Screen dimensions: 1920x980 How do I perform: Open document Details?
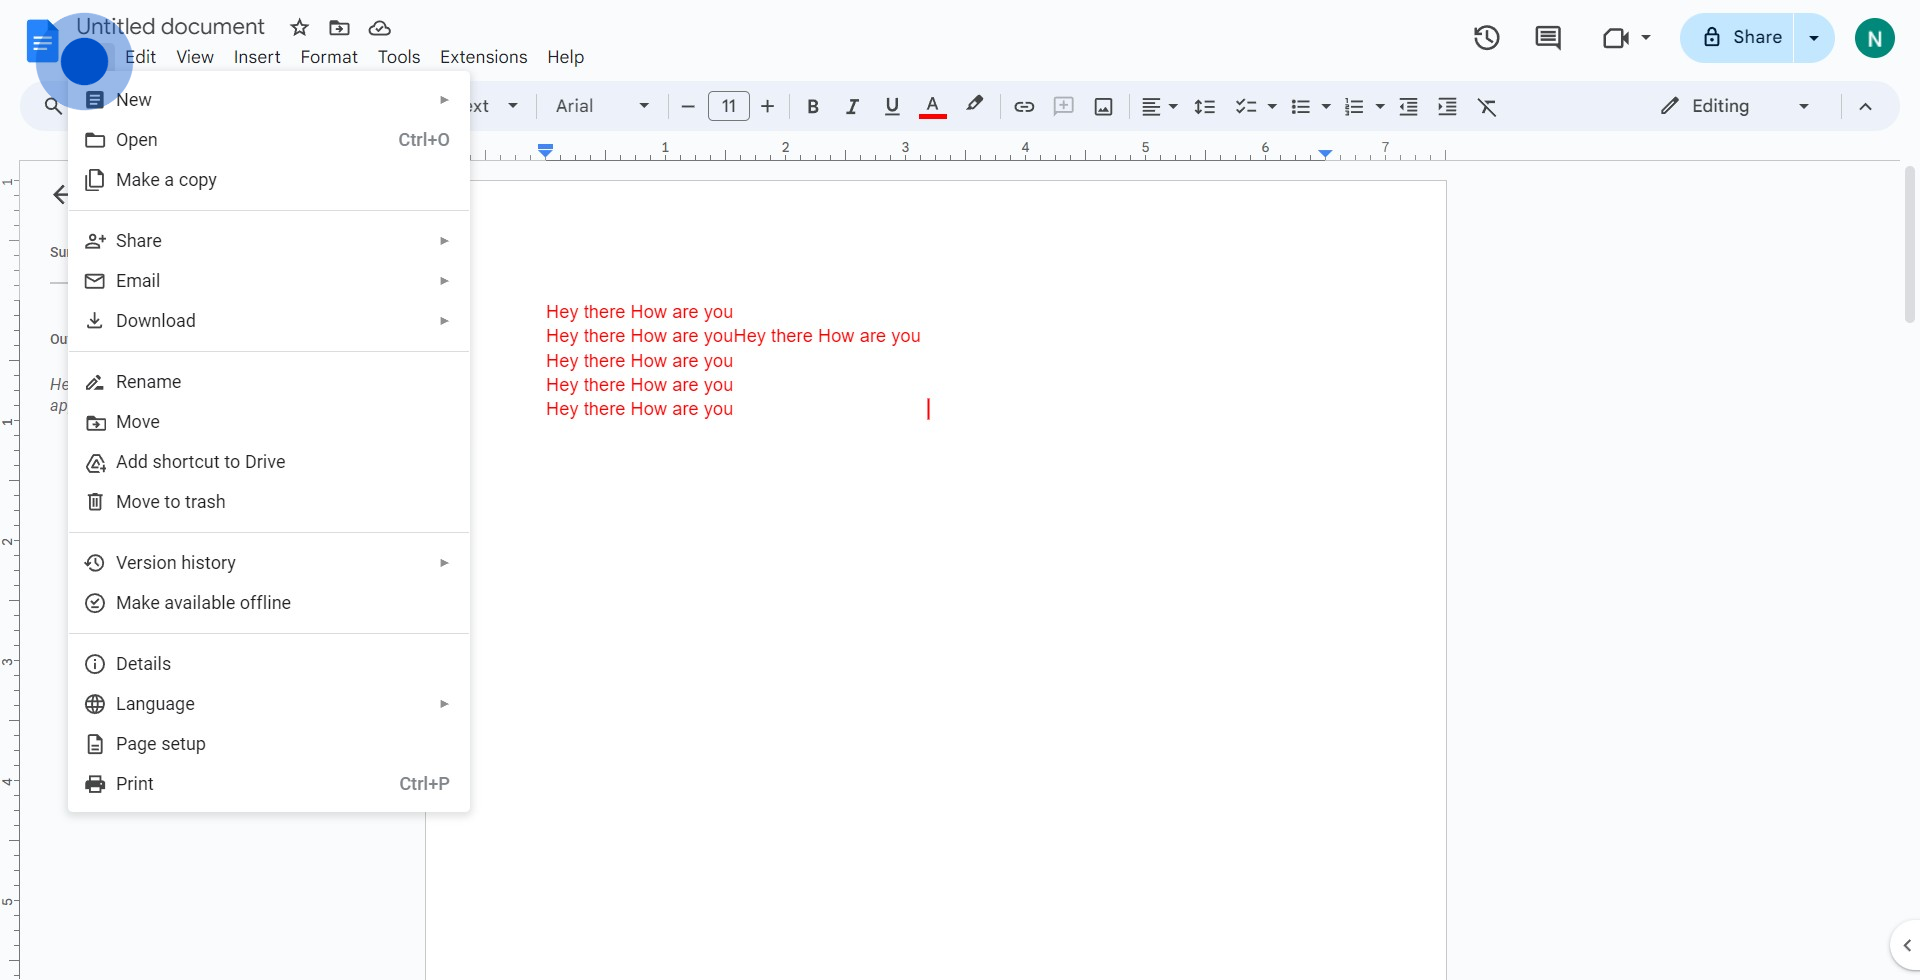click(269, 664)
